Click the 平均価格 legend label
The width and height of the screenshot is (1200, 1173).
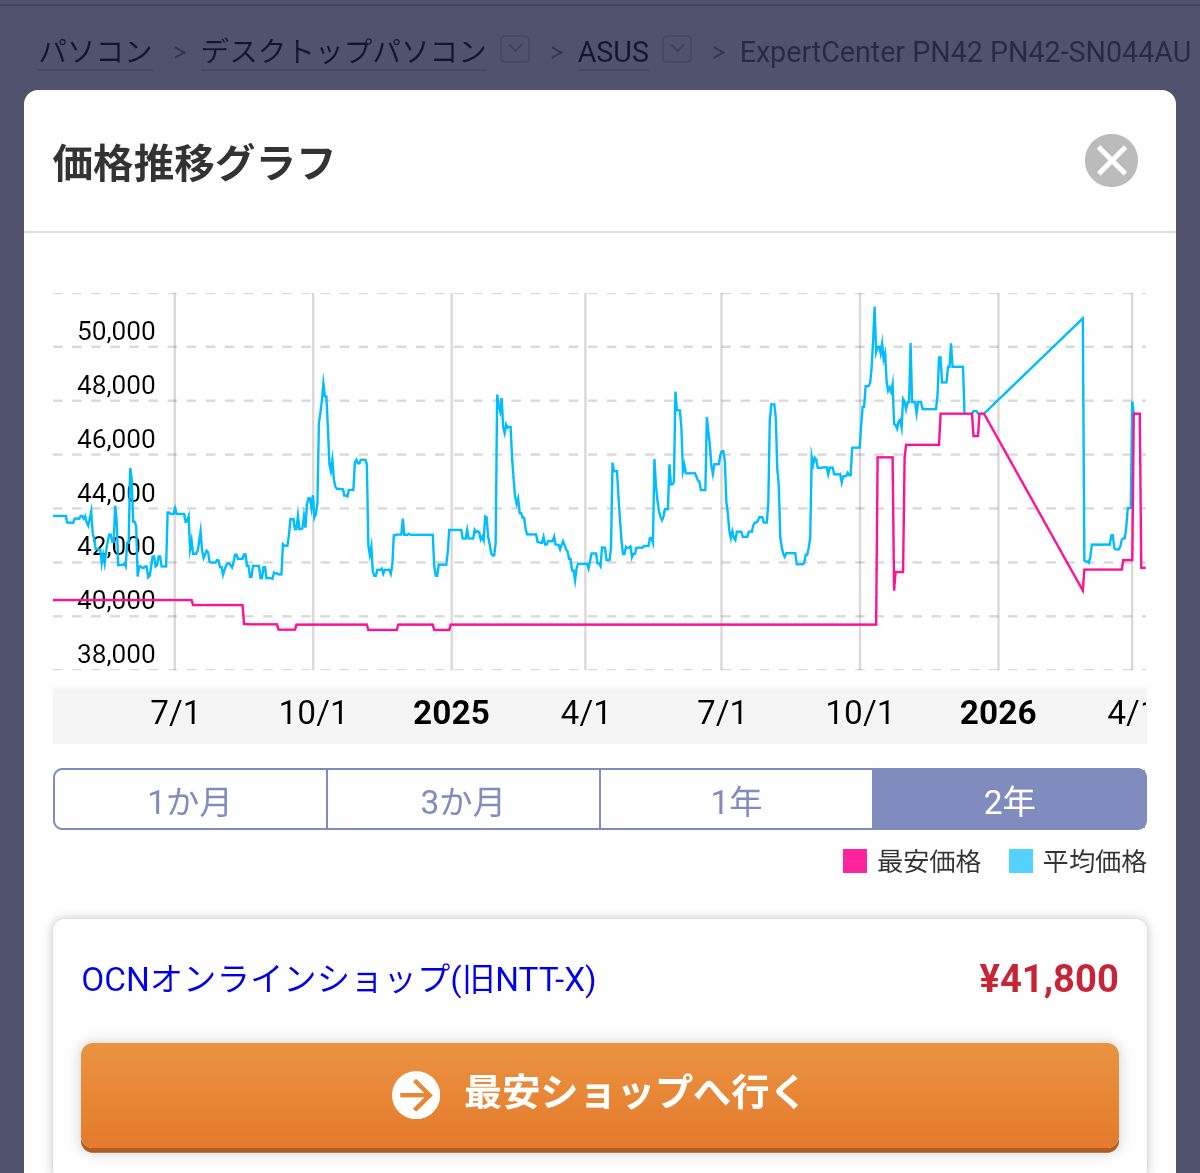click(1094, 861)
